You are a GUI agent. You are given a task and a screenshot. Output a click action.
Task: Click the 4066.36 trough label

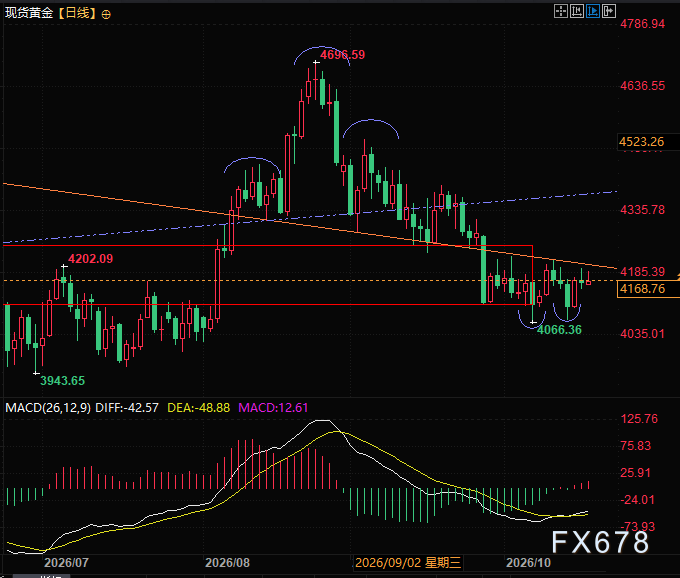click(559, 330)
